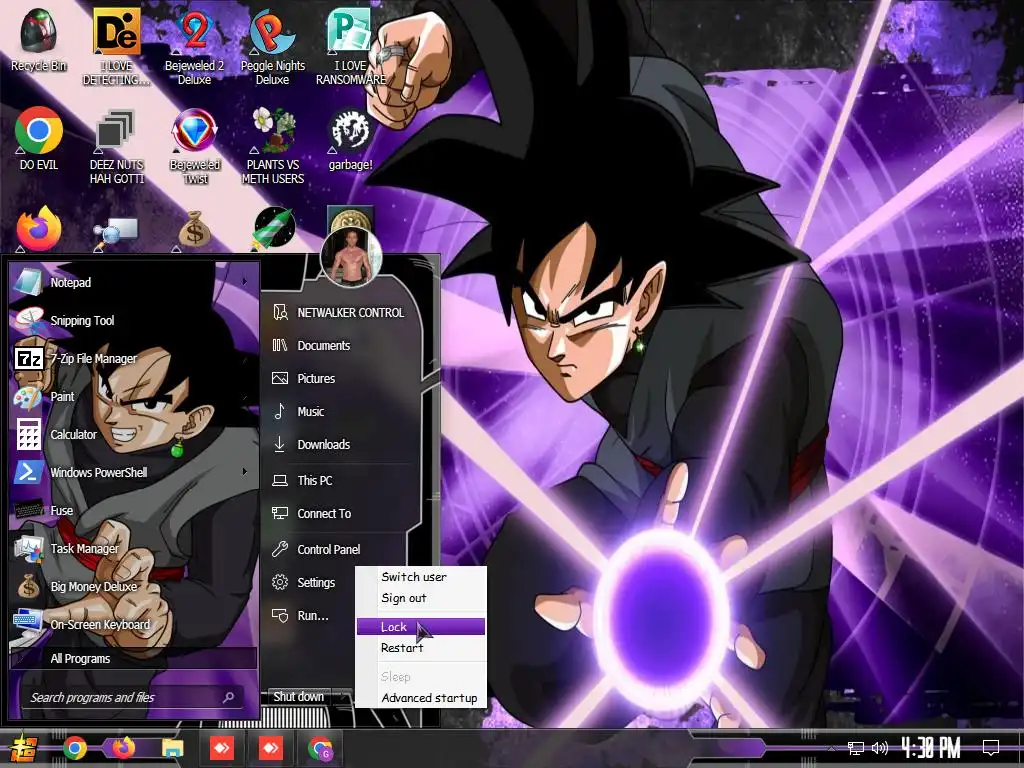Click the taskbar clock
The image size is (1024, 768).
(931, 748)
